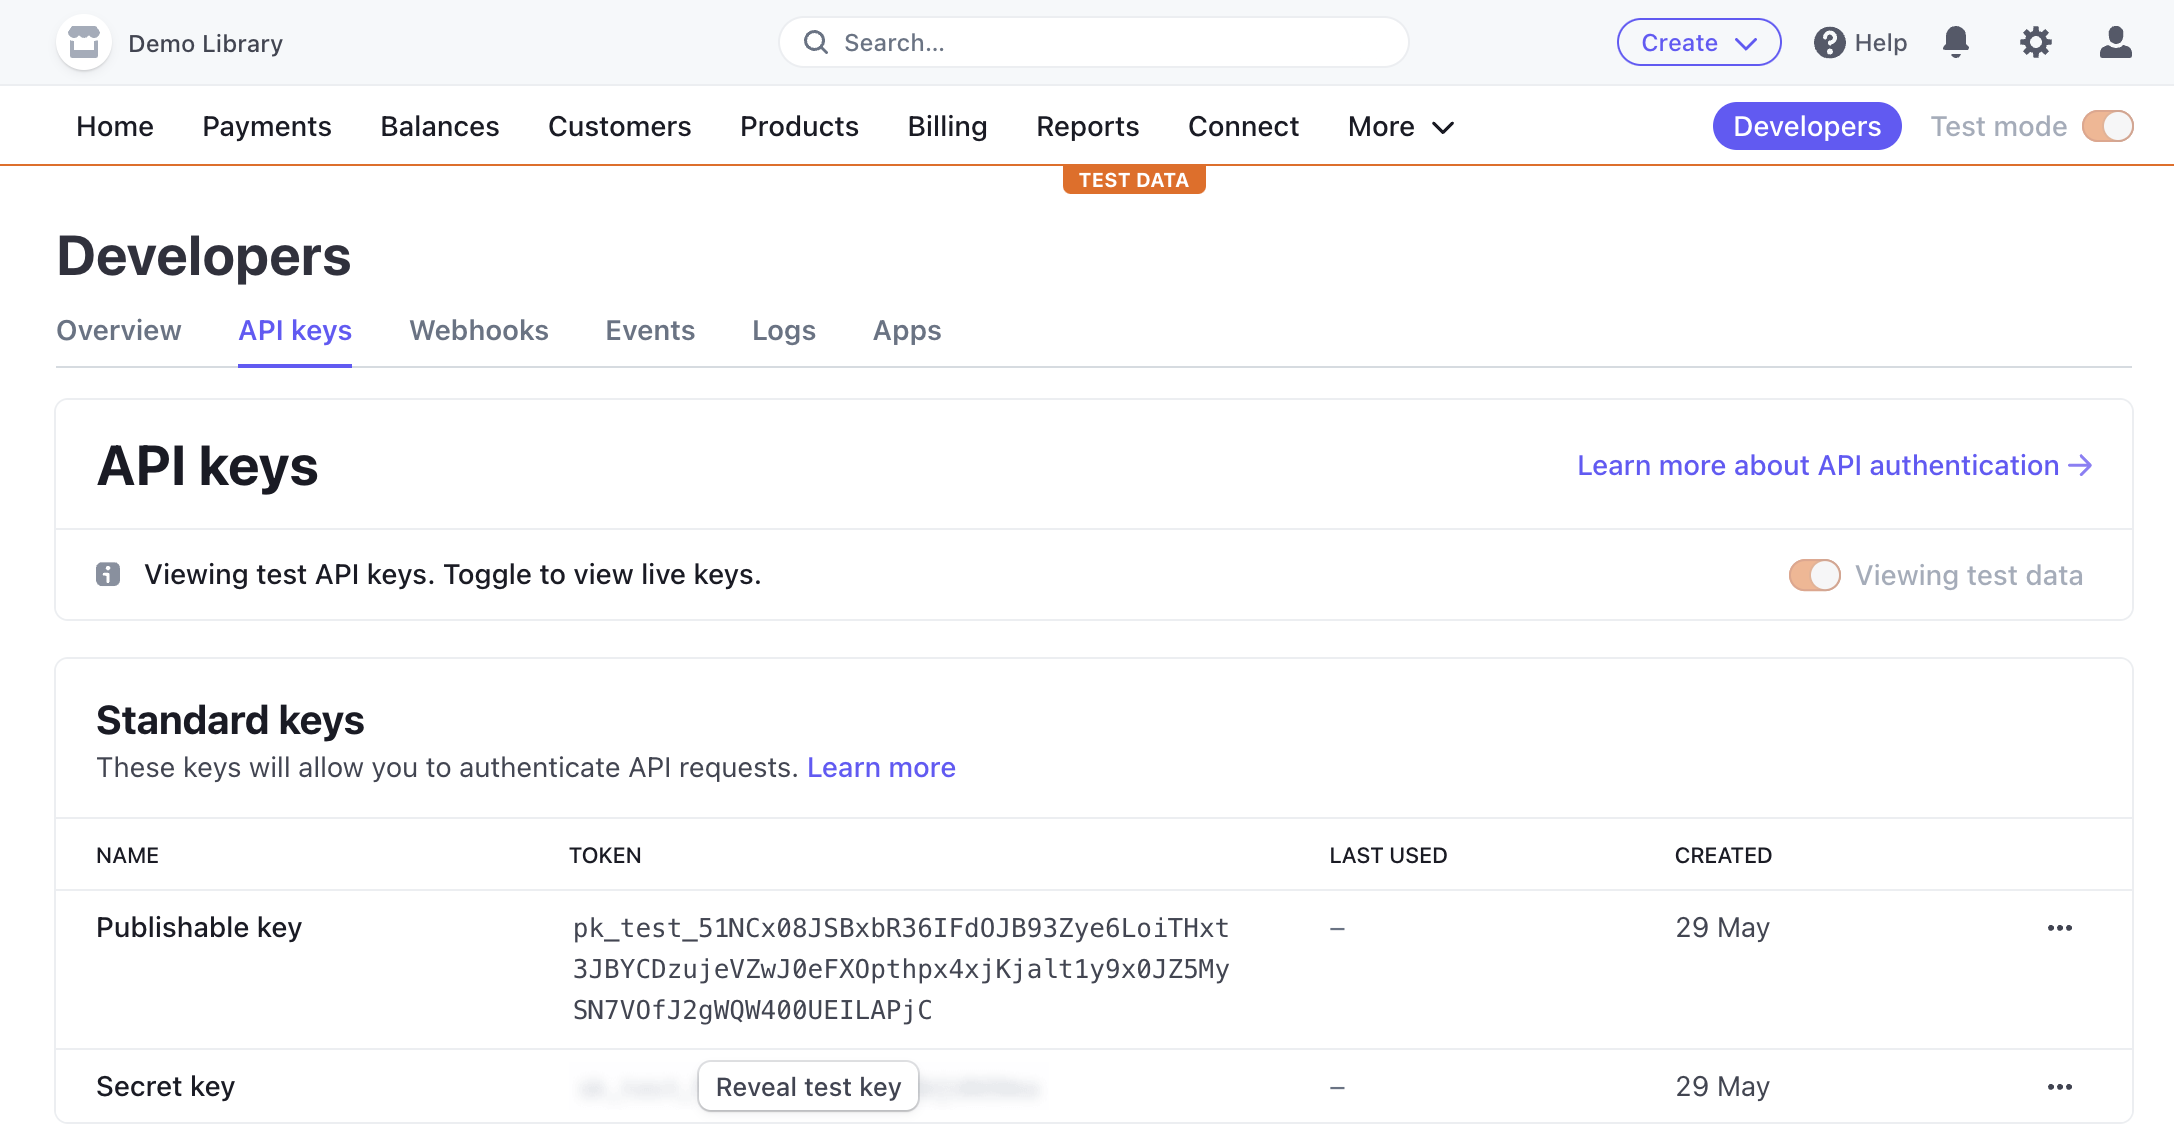Switch to the Webhooks tab

pyautogui.click(x=479, y=329)
